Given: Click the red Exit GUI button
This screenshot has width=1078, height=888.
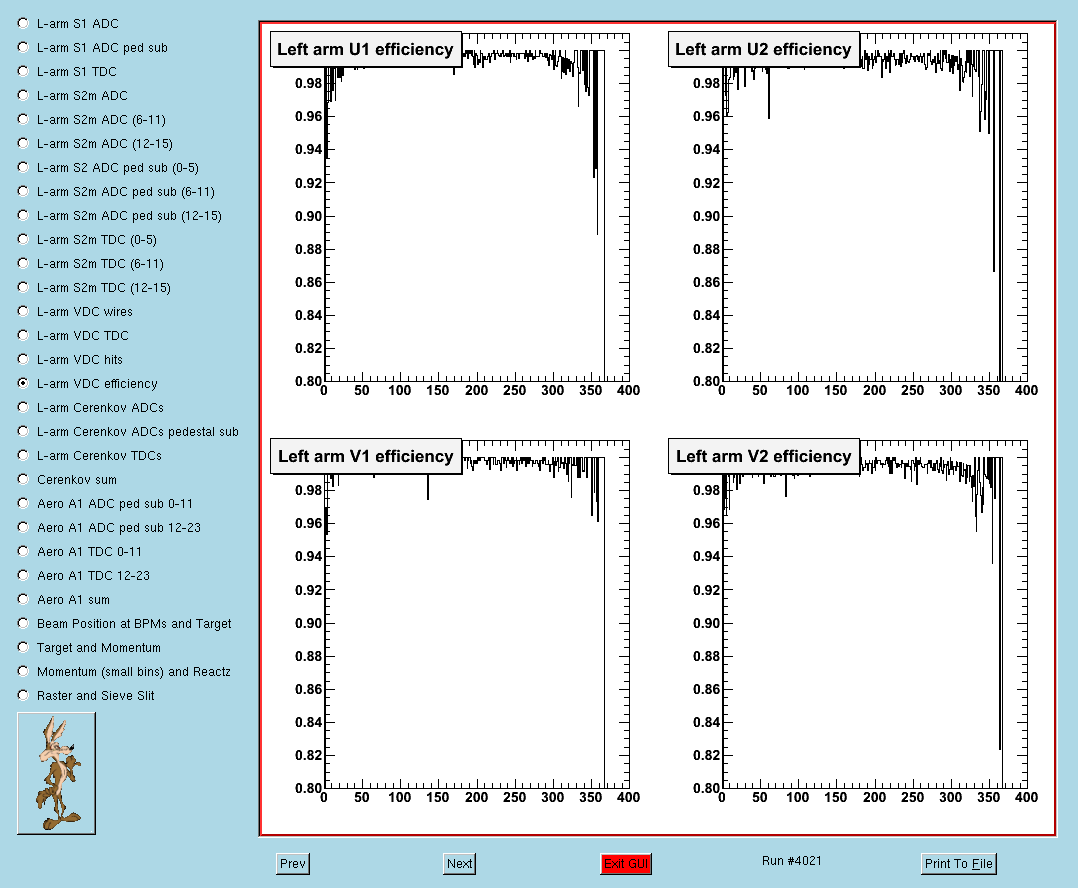Looking at the screenshot, I should point(626,864).
